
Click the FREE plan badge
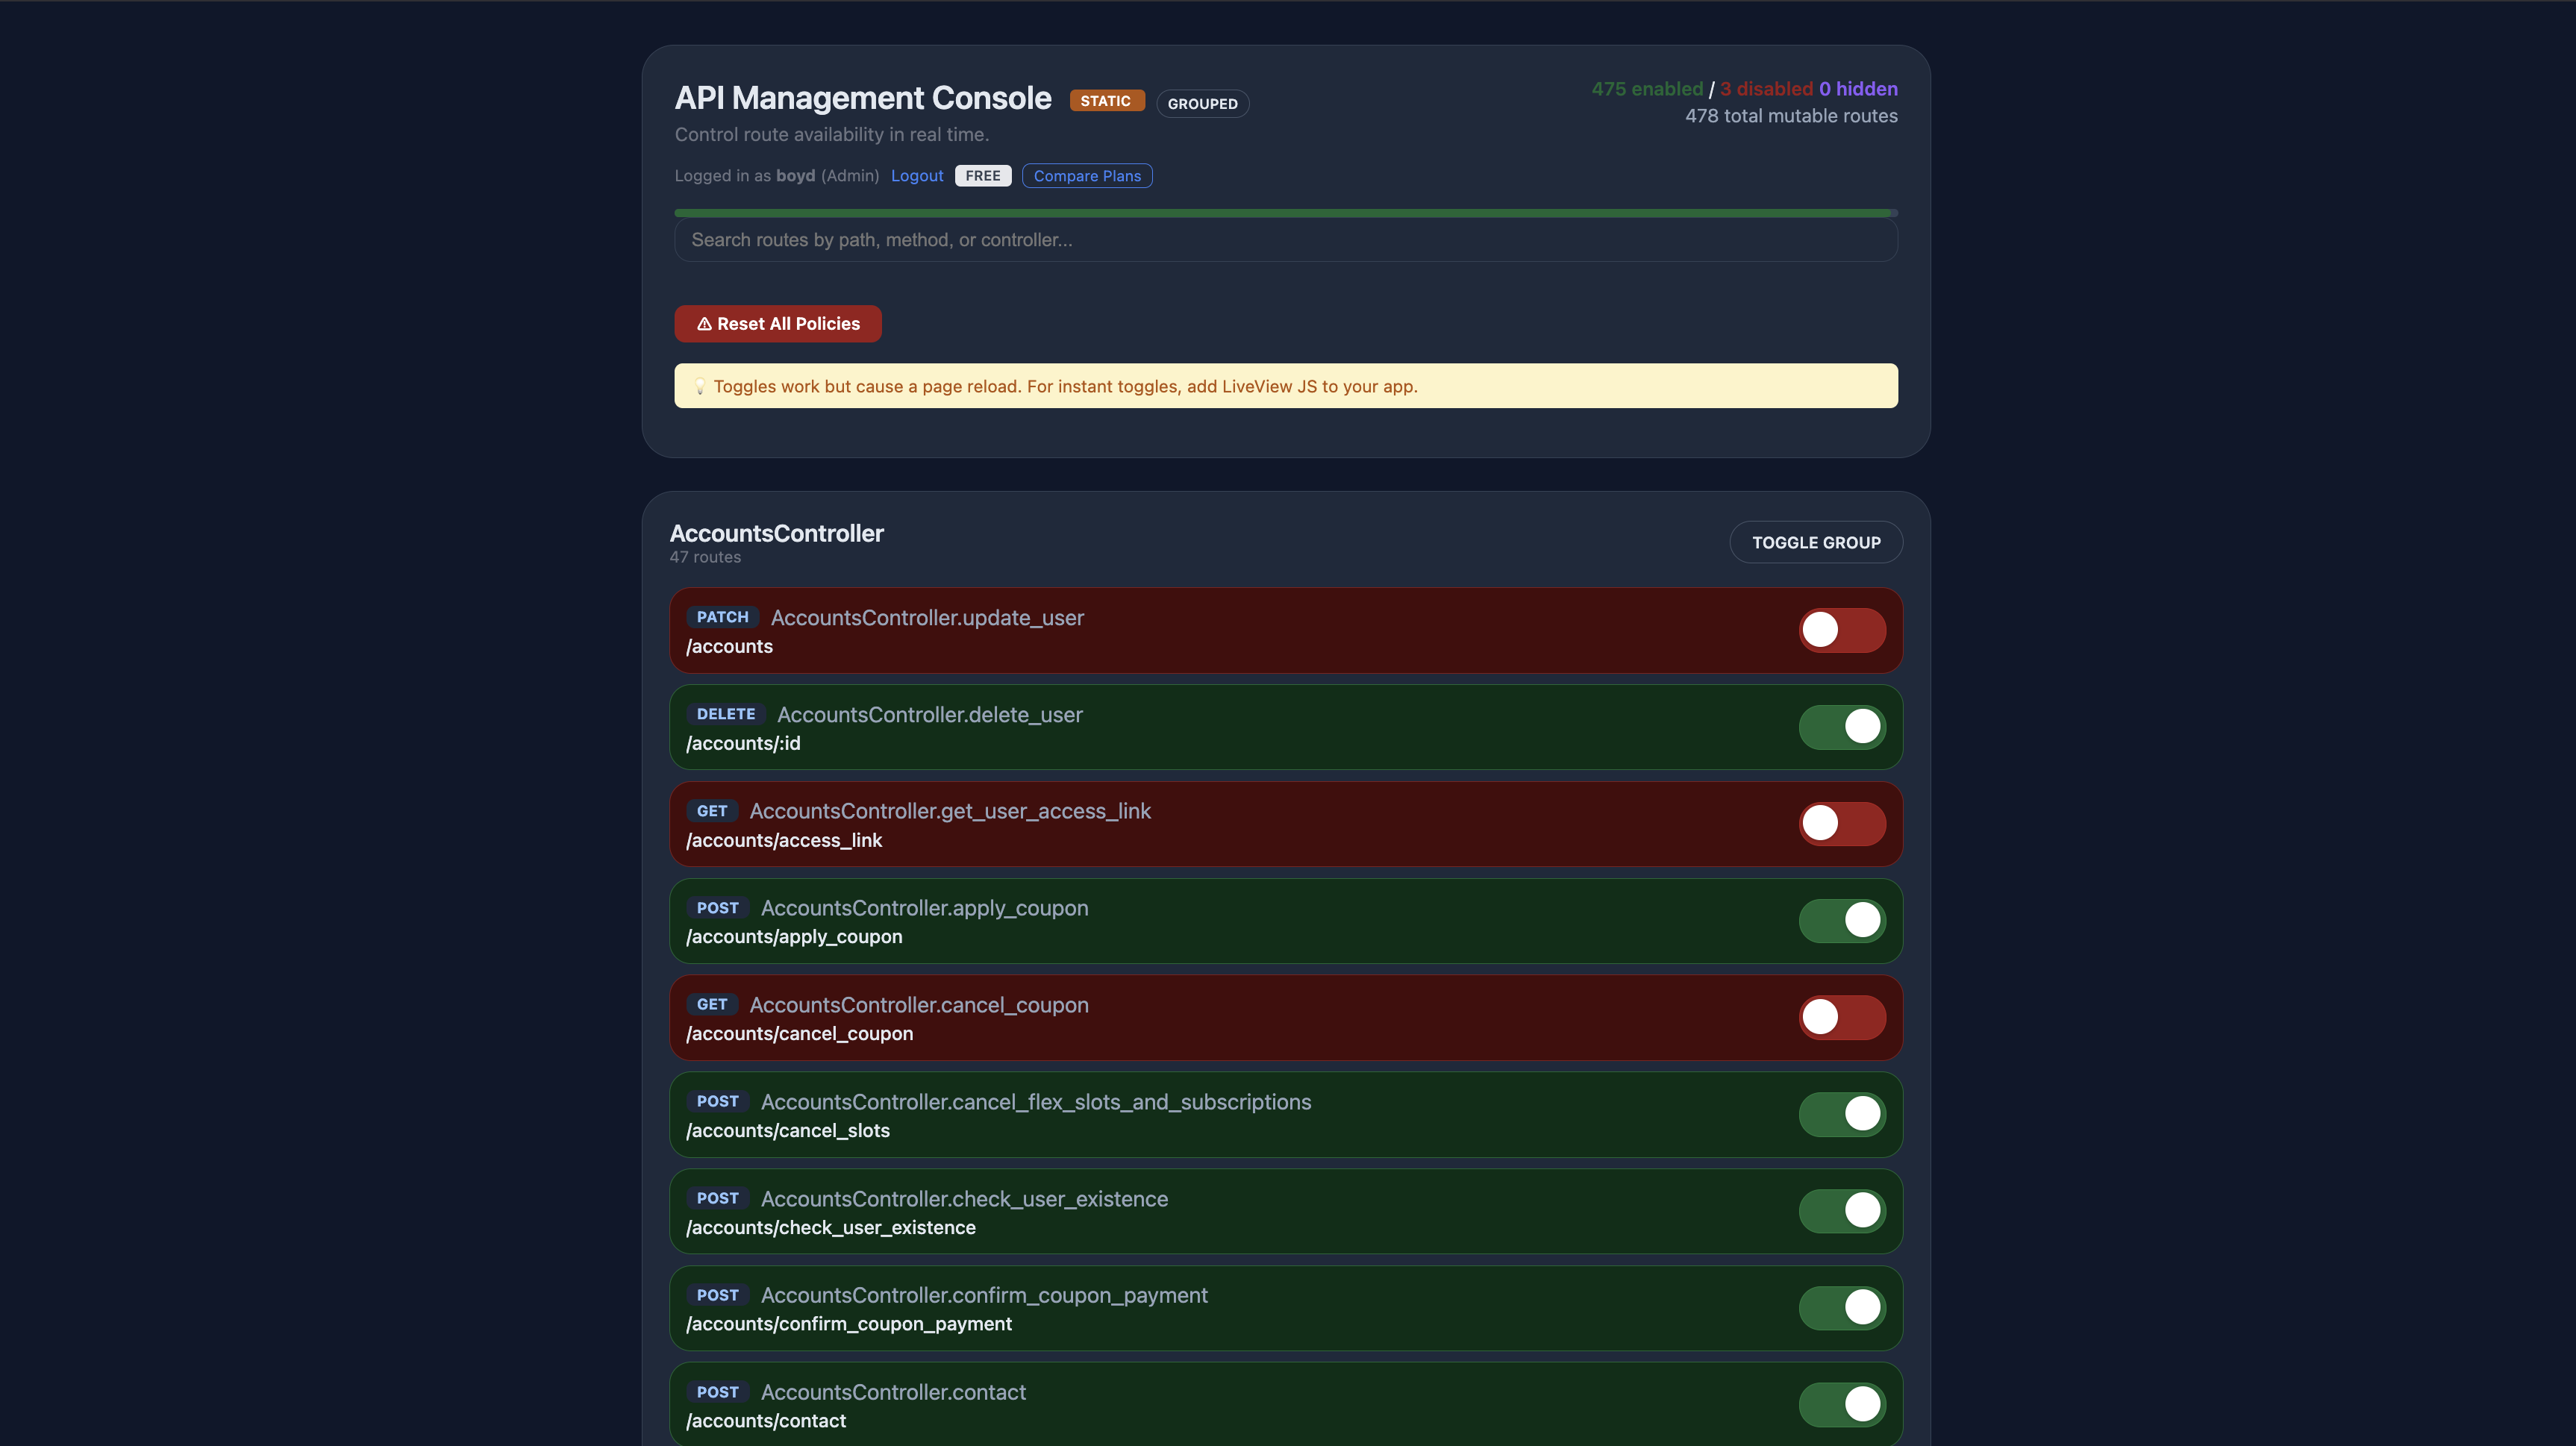point(982,176)
